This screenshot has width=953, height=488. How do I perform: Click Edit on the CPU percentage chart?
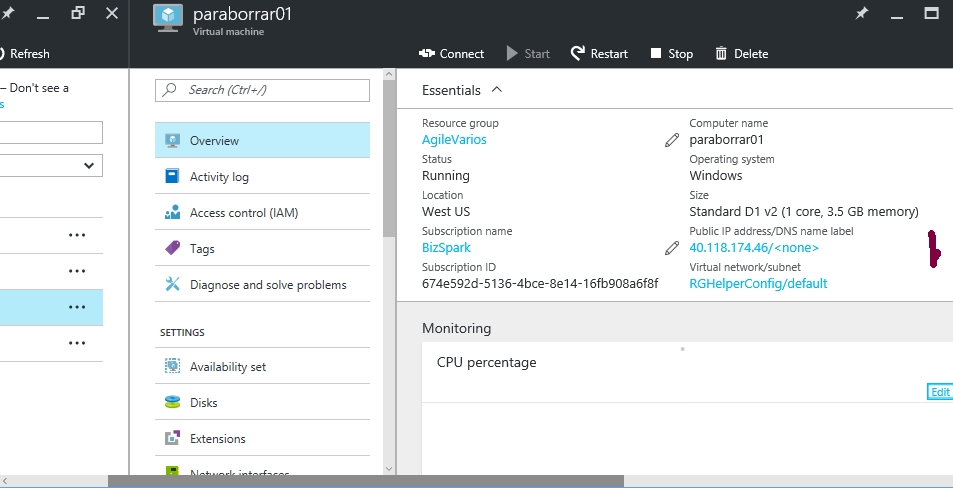940,392
